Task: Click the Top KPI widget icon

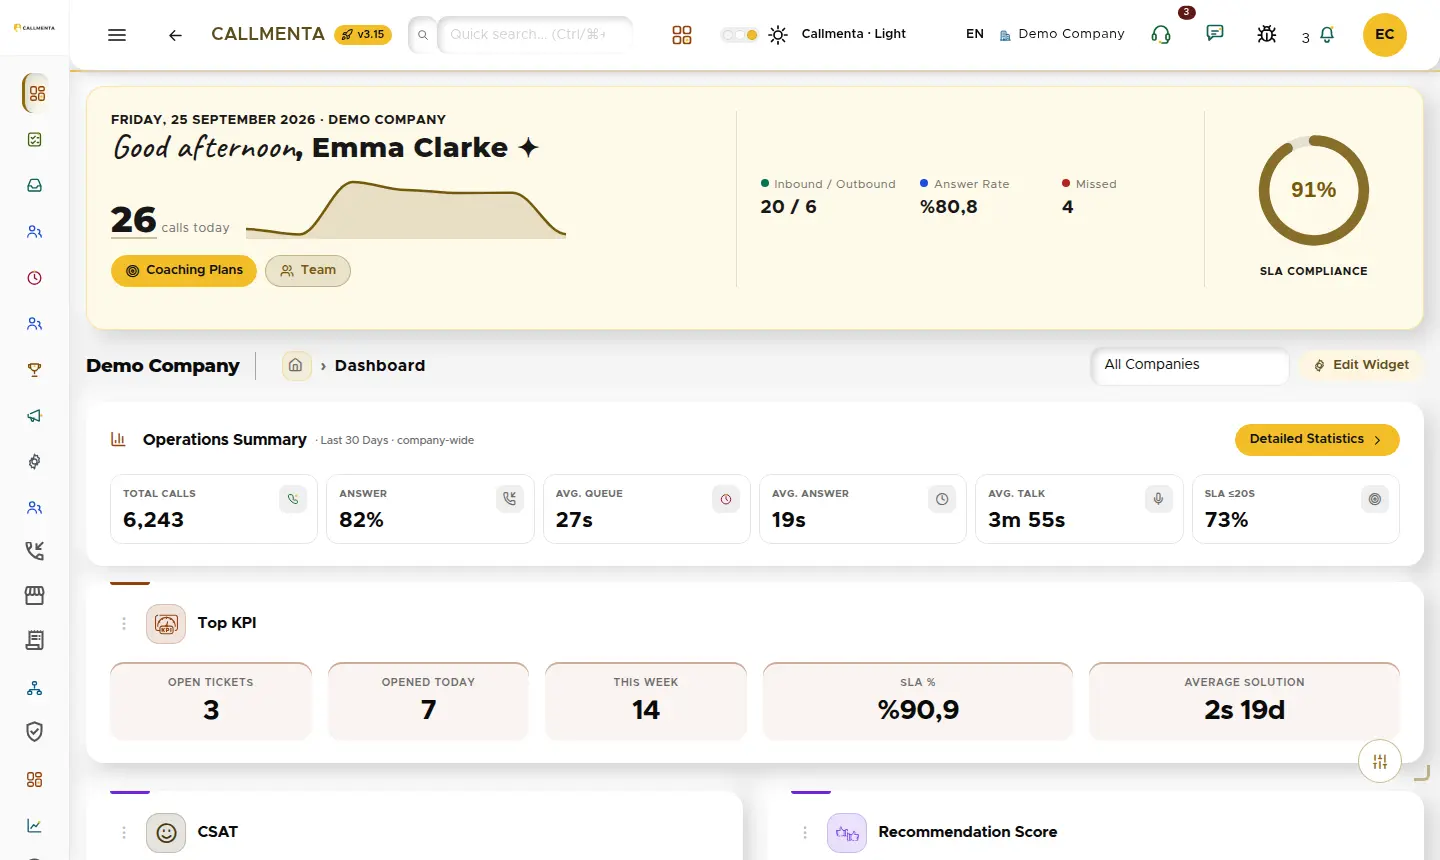Action: pyautogui.click(x=166, y=624)
